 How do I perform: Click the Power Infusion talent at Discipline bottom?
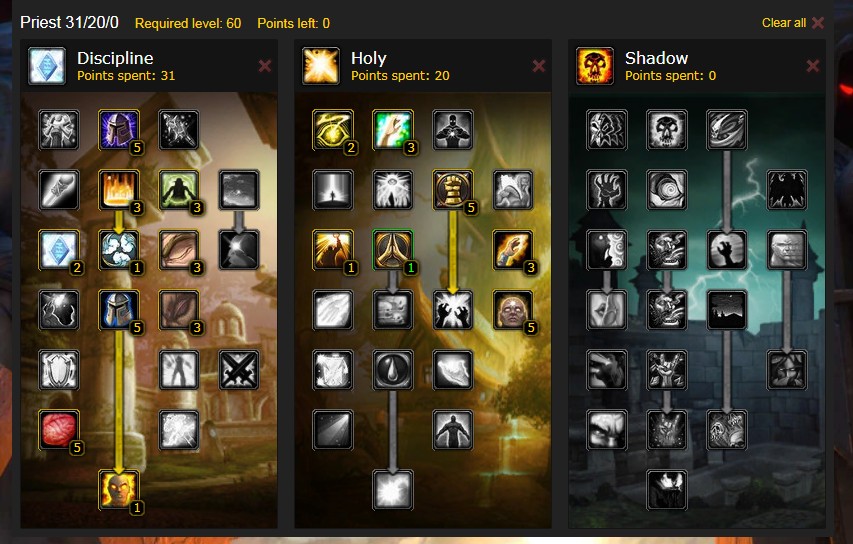[x=119, y=490]
